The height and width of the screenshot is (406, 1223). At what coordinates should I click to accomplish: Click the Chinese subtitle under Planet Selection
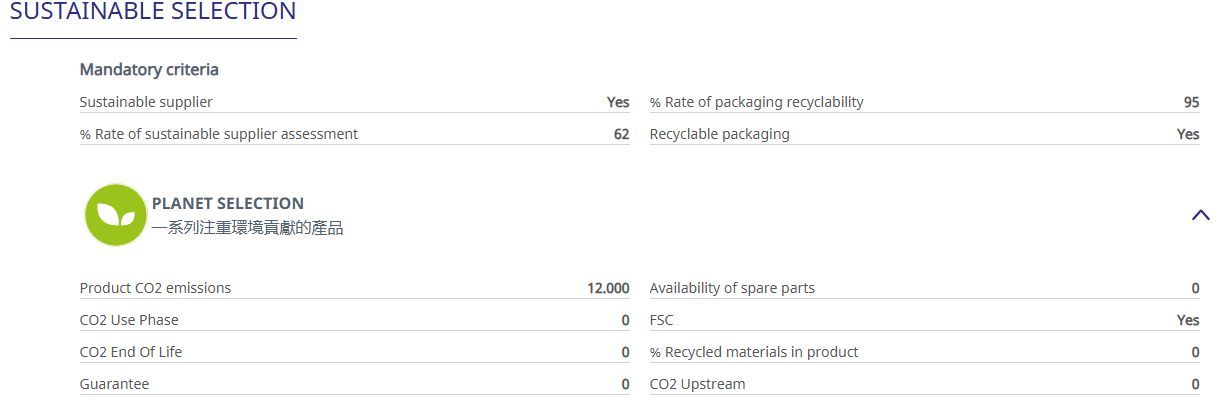pyautogui.click(x=248, y=228)
